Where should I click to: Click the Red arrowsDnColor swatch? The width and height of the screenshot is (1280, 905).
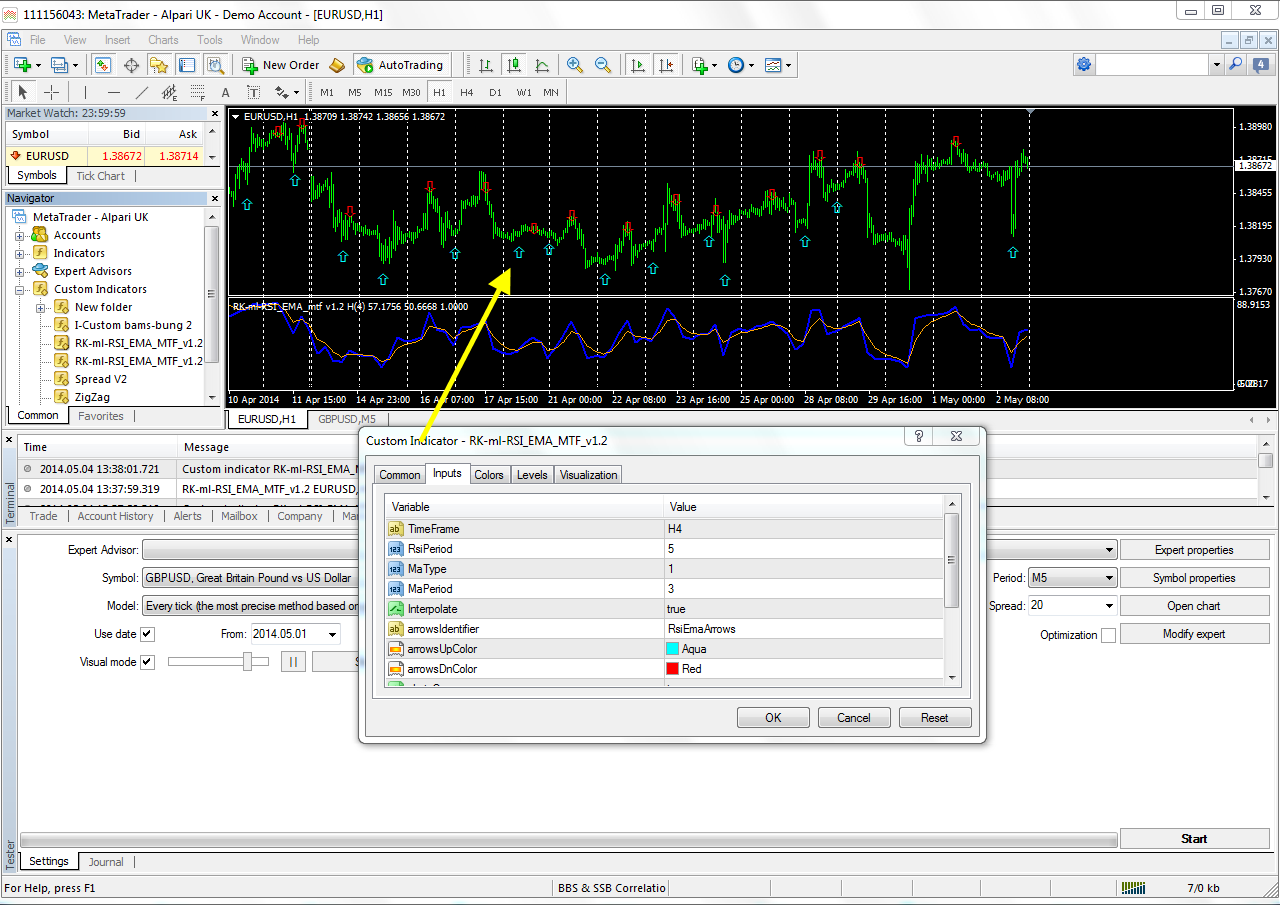673,669
